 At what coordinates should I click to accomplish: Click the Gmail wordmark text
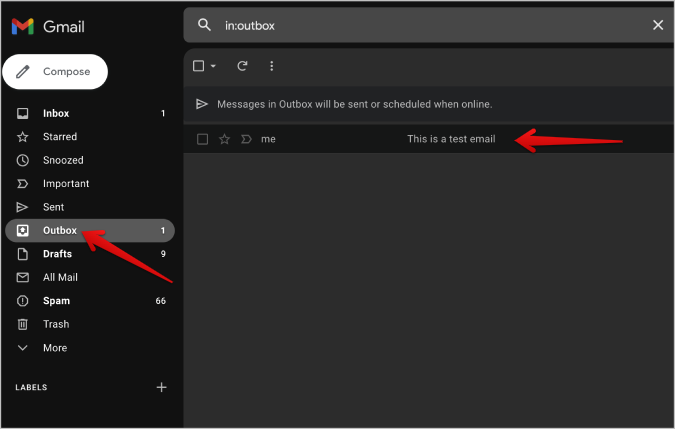64,27
